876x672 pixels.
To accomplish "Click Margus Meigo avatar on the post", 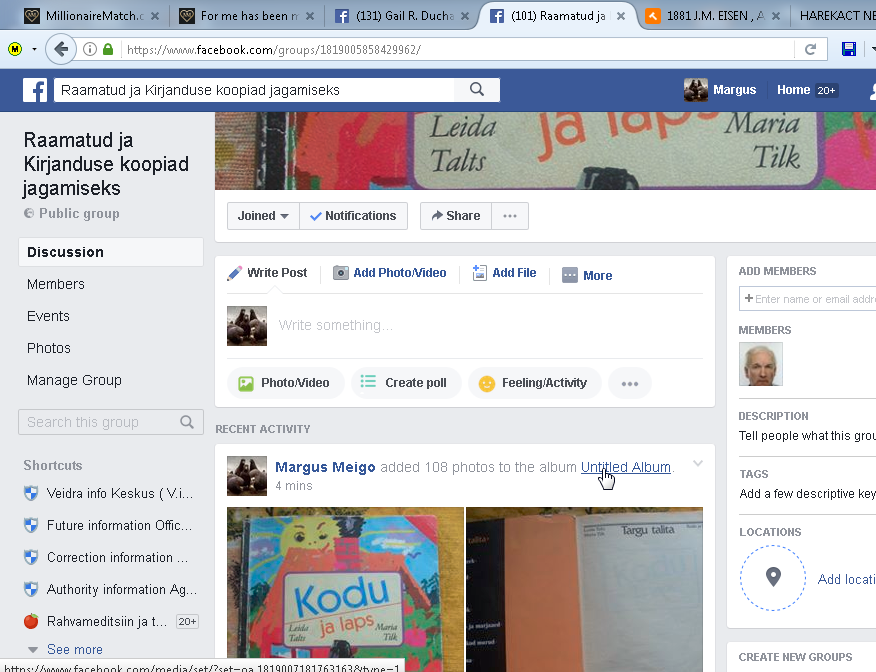I will click(247, 476).
